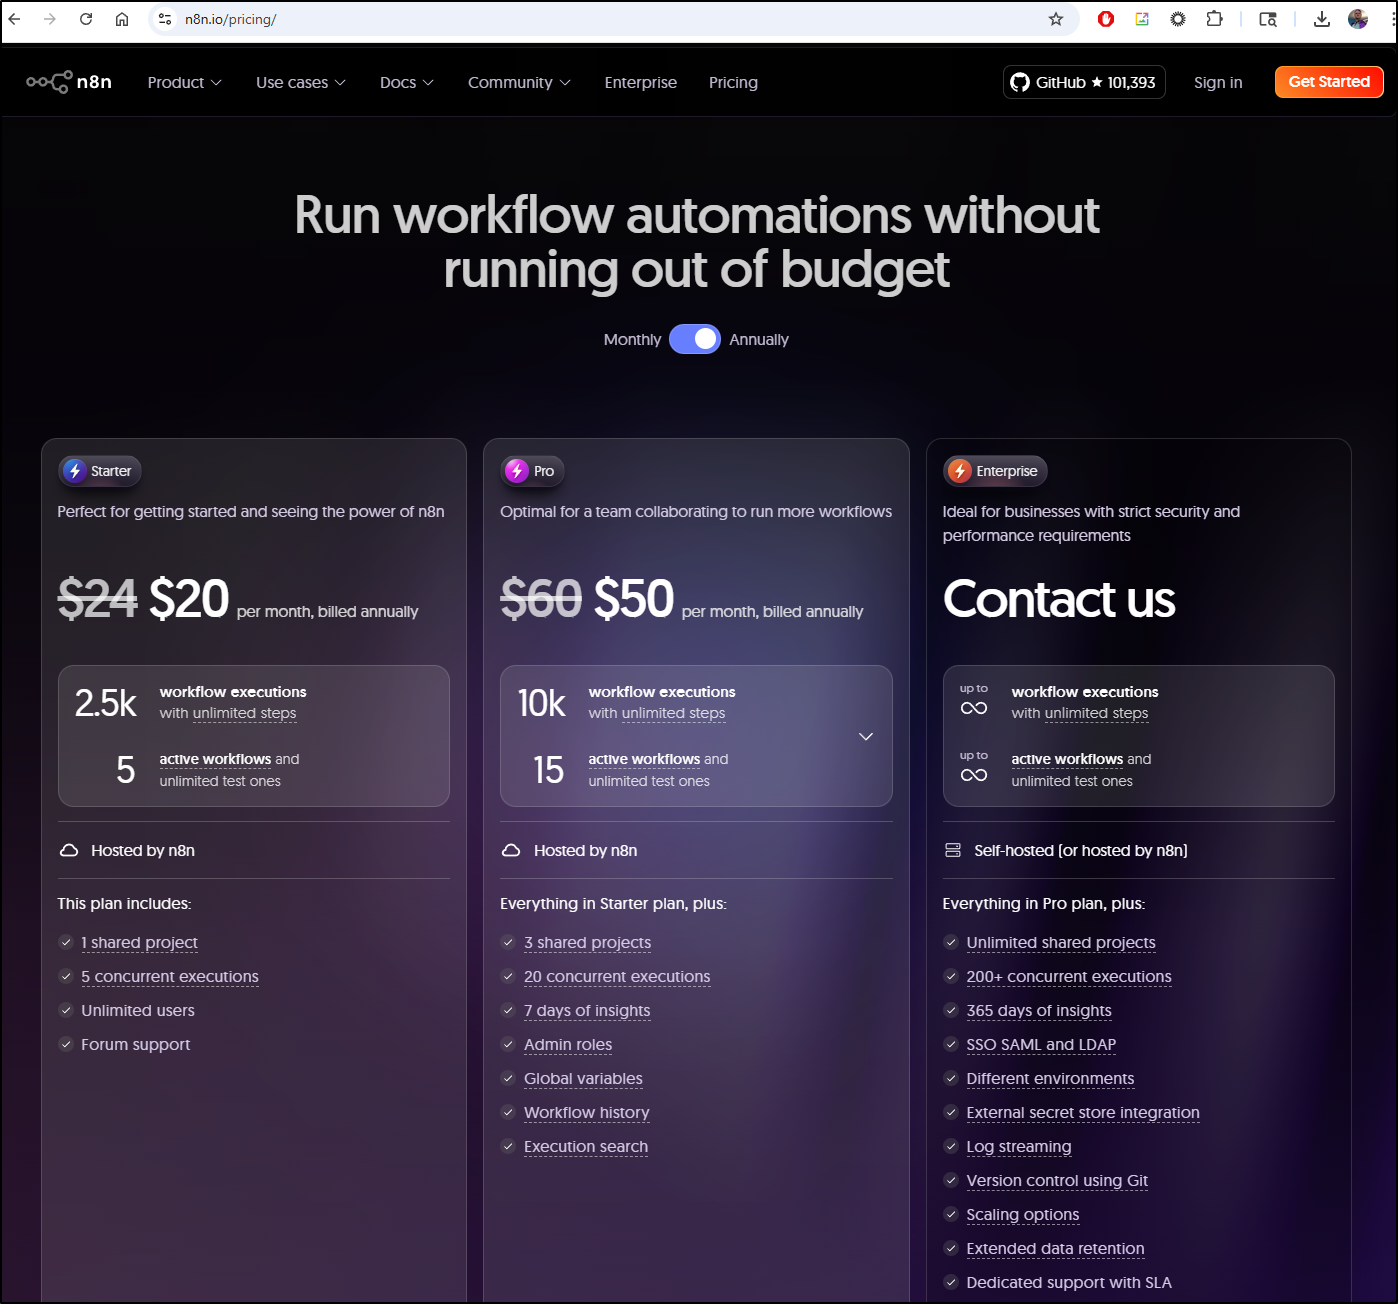Click infinity icon for Enterprise active workflows
This screenshot has width=1398, height=1304.
[974, 775]
